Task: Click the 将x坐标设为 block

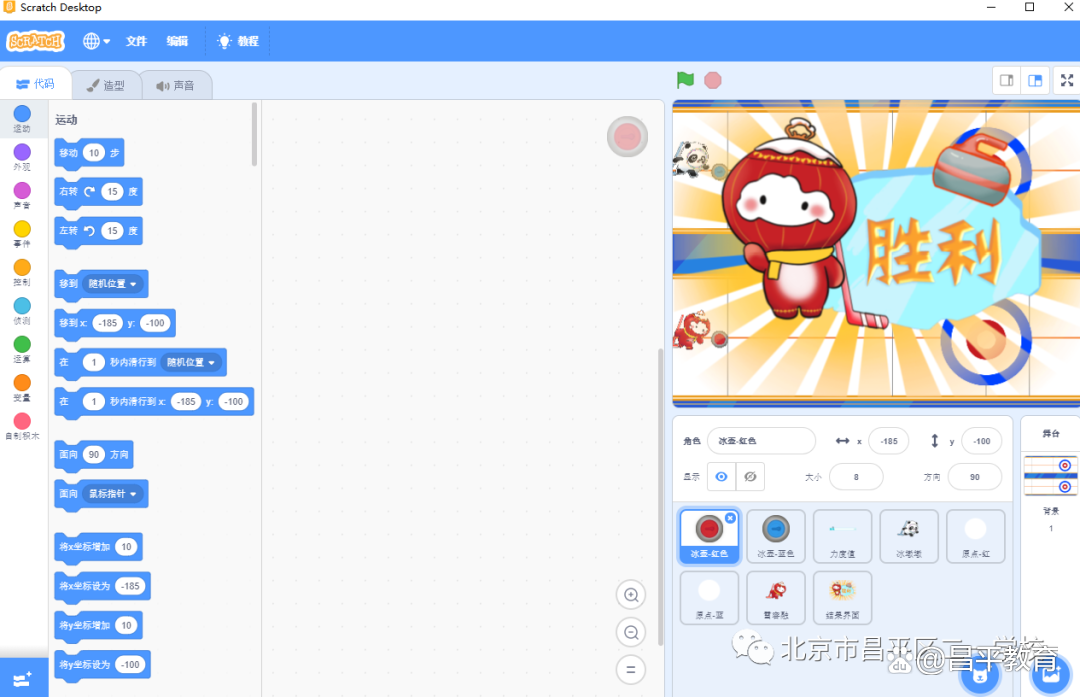Action: pyautogui.click(x=103, y=587)
